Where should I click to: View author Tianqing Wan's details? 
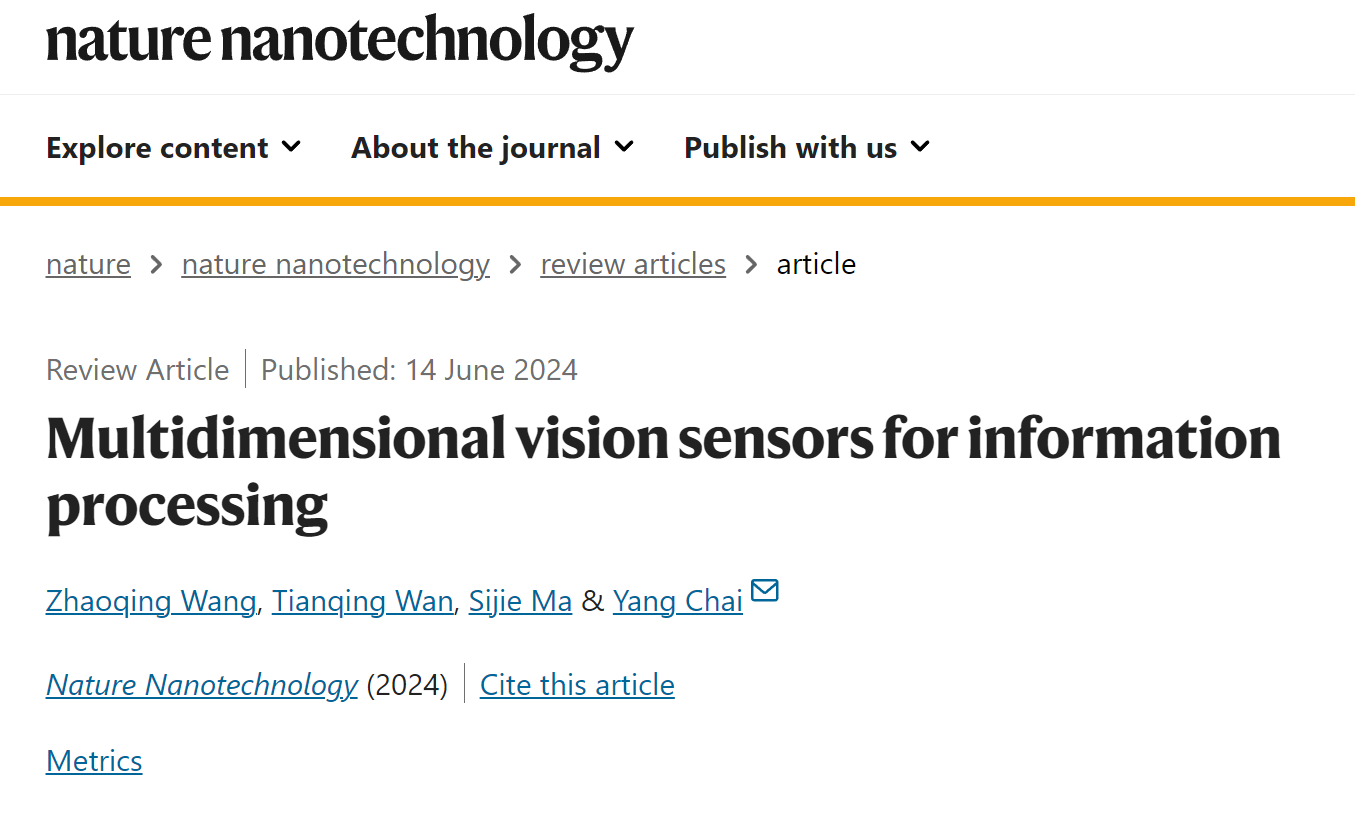[x=362, y=601]
